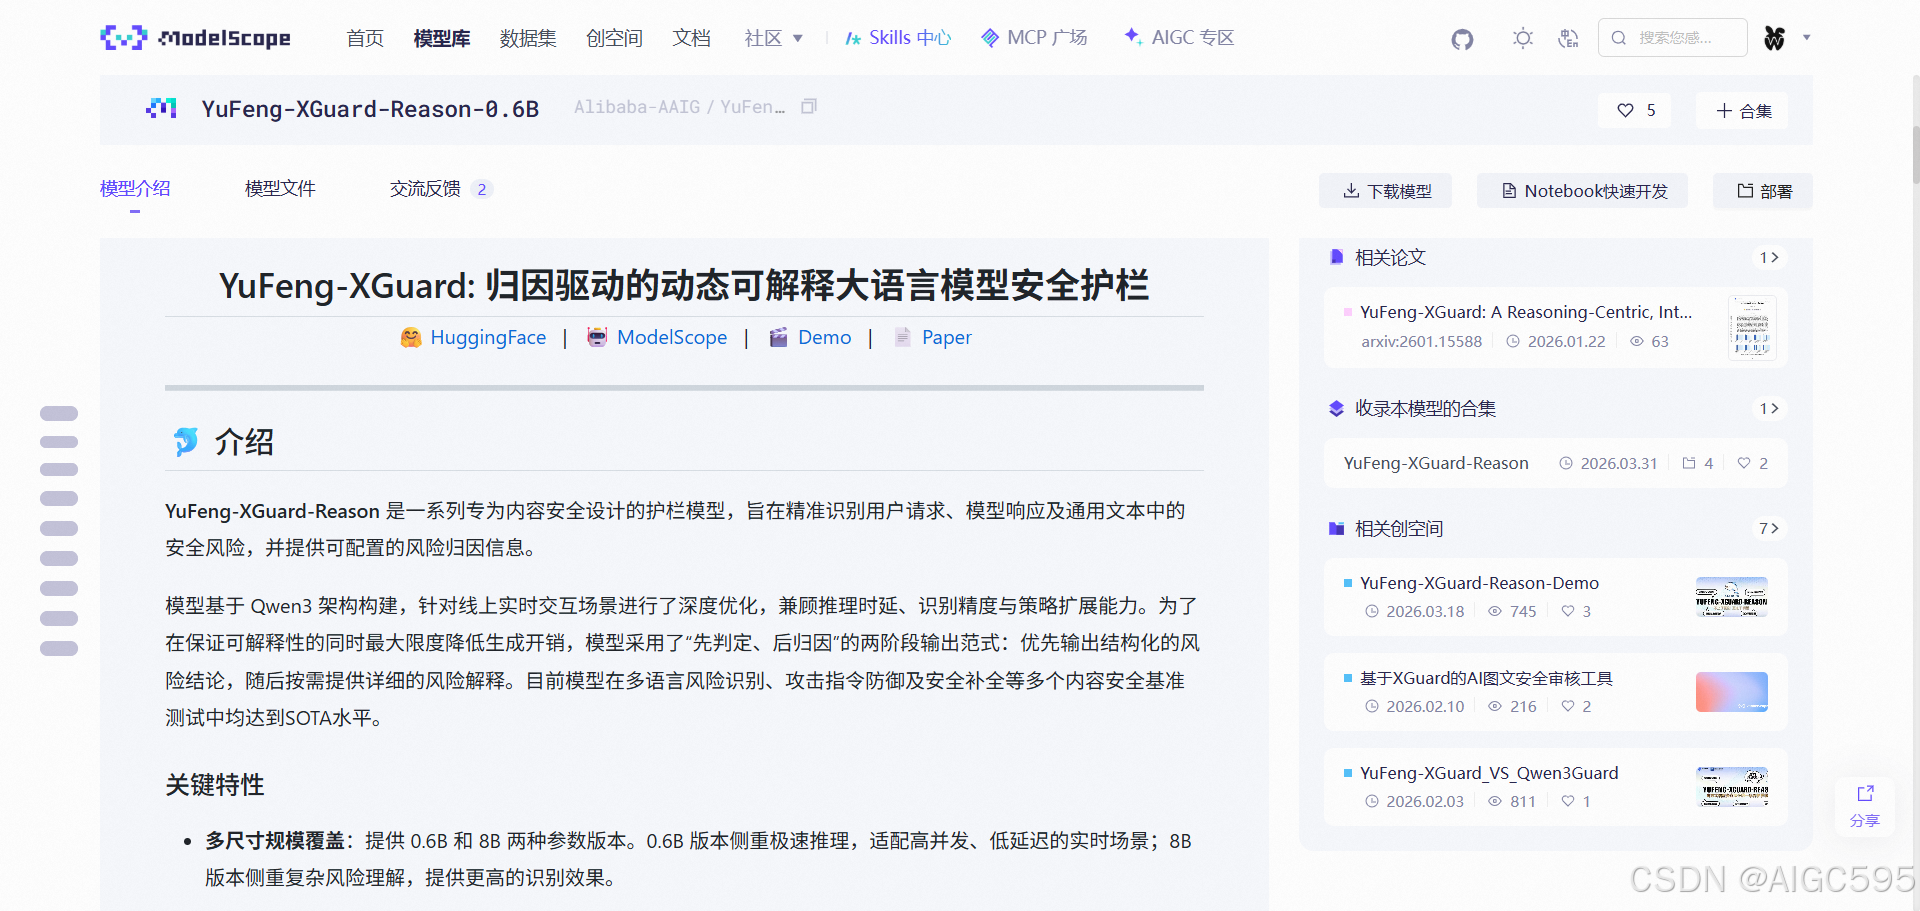Open the YuFeng-XGuard_VS_Qwen3Guard space thumbnail
The height and width of the screenshot is (911, 1920).
click(x=1731, y=787)
